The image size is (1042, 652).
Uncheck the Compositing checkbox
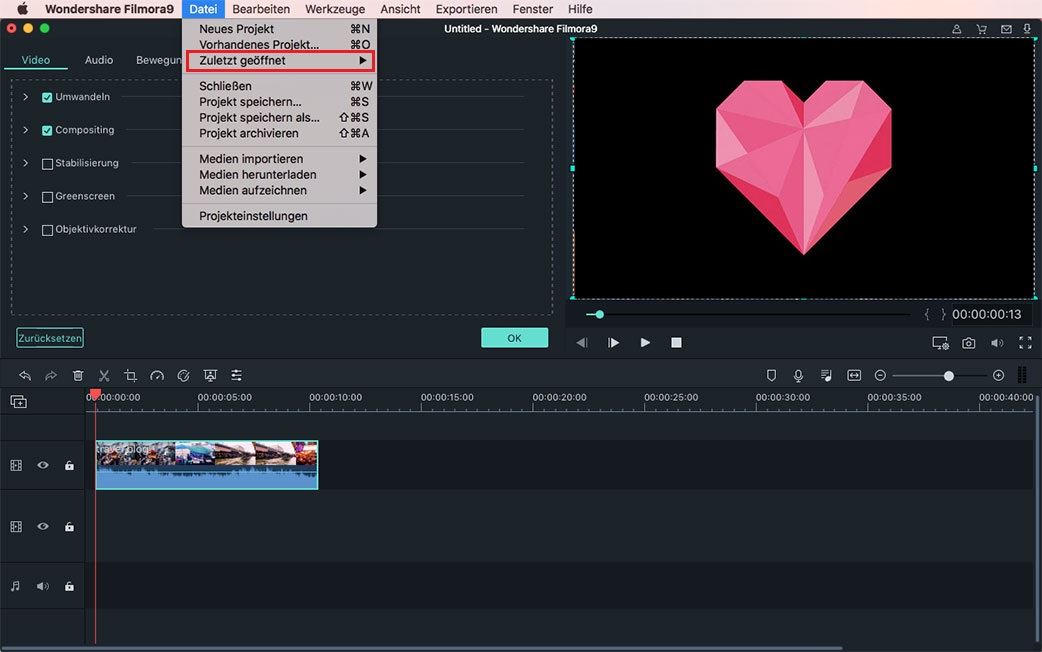coord(47,131)
